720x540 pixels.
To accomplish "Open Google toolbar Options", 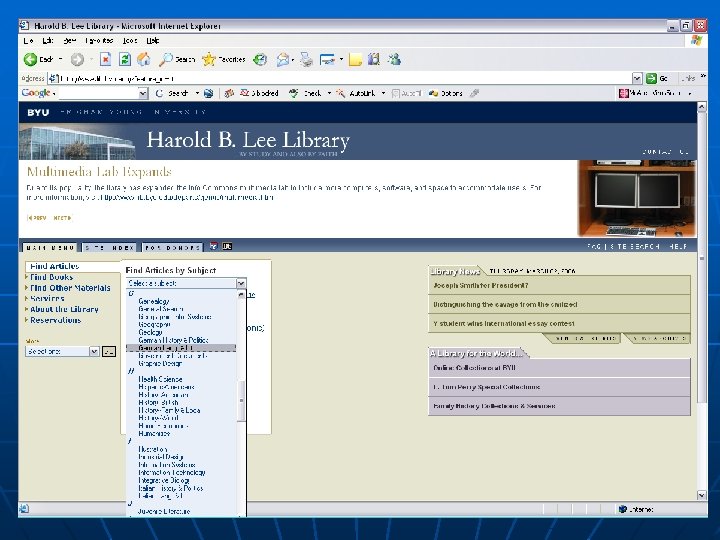I will [x=445, y=93].
